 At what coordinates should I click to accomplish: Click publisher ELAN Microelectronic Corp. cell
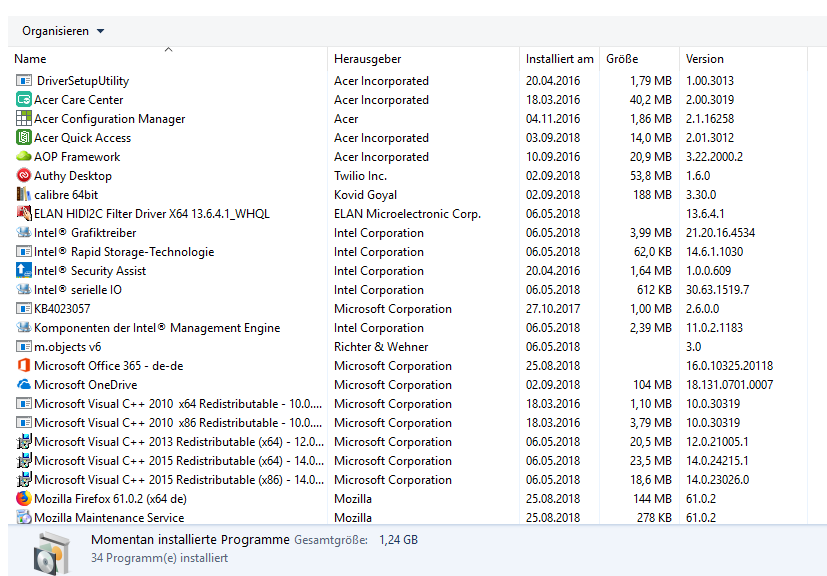click(x=407, y=214)
